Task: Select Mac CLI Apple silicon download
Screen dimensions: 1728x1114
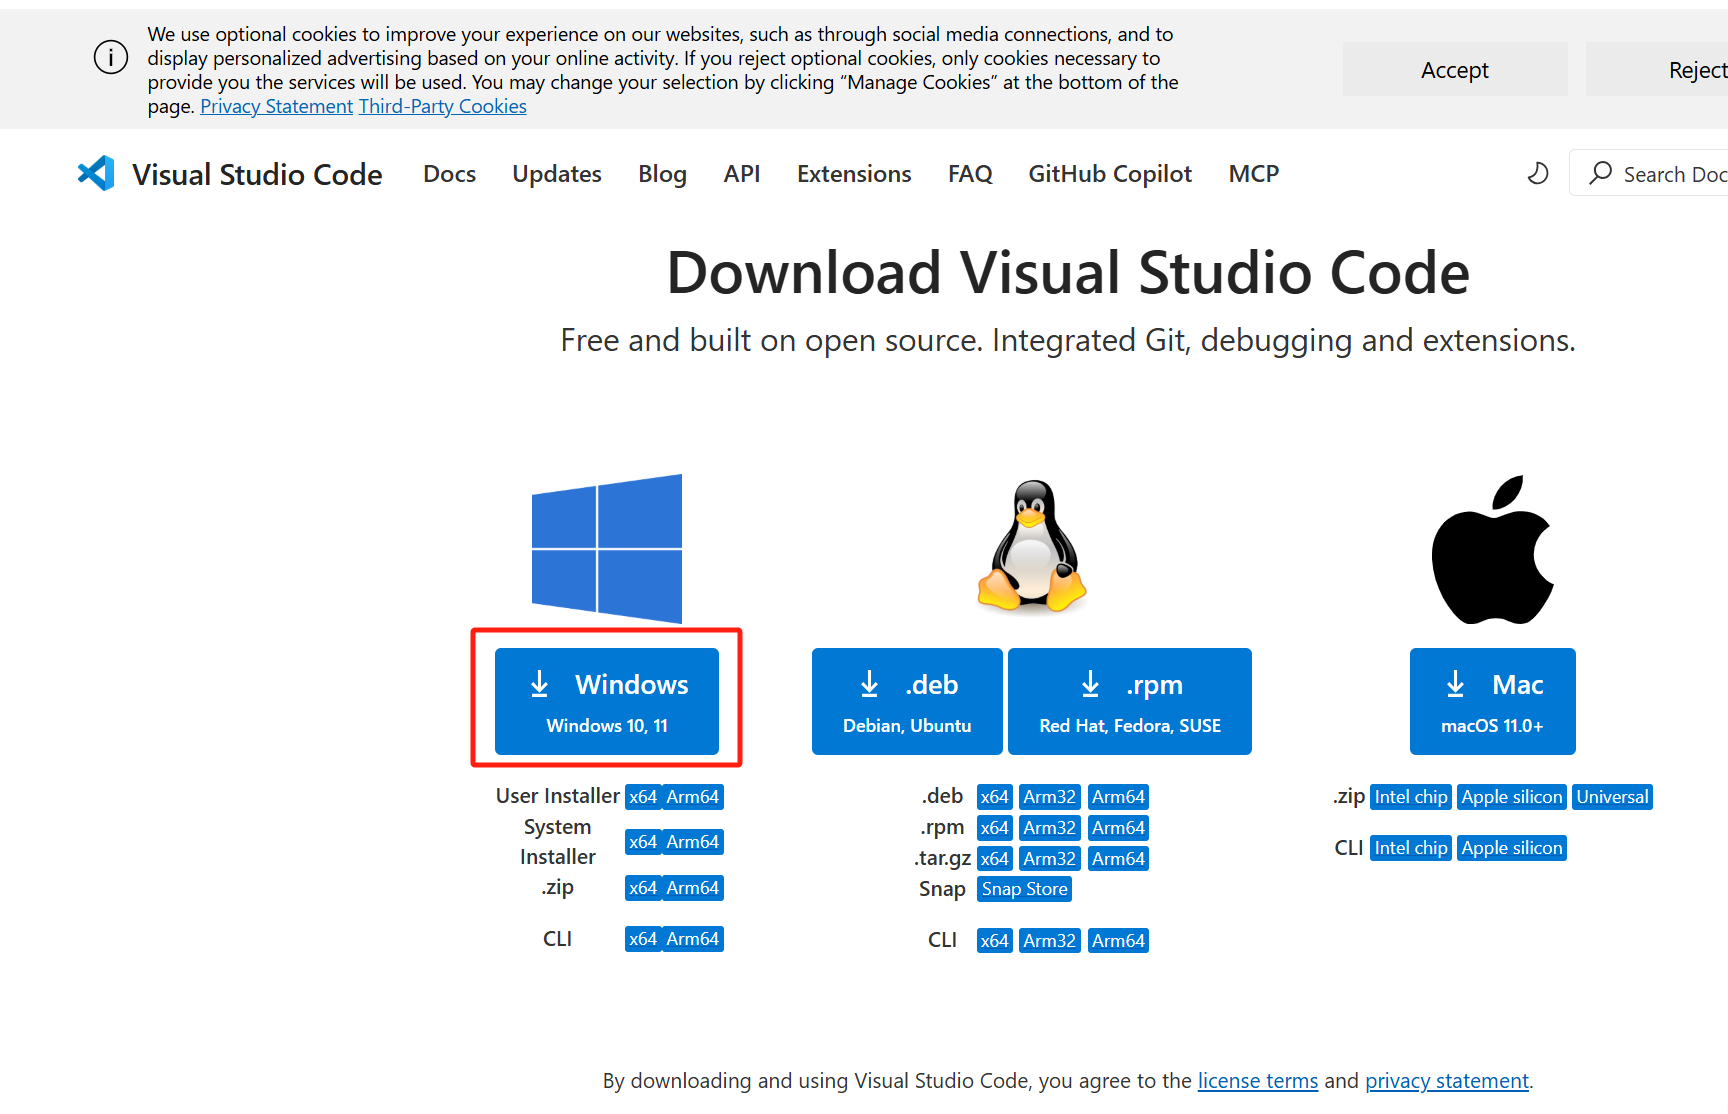Action: click(x=1512, y=848)
